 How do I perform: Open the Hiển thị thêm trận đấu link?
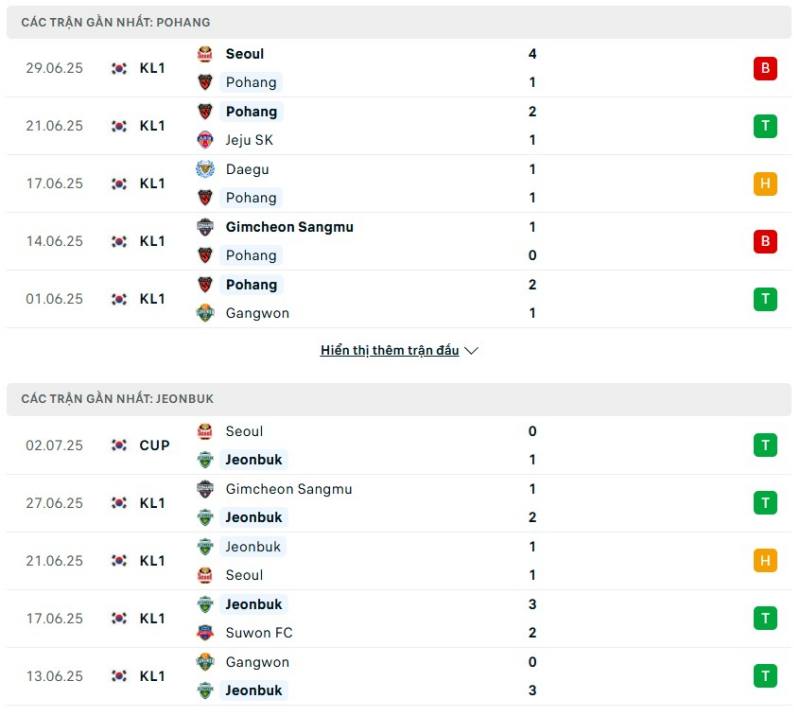[390, 351]
